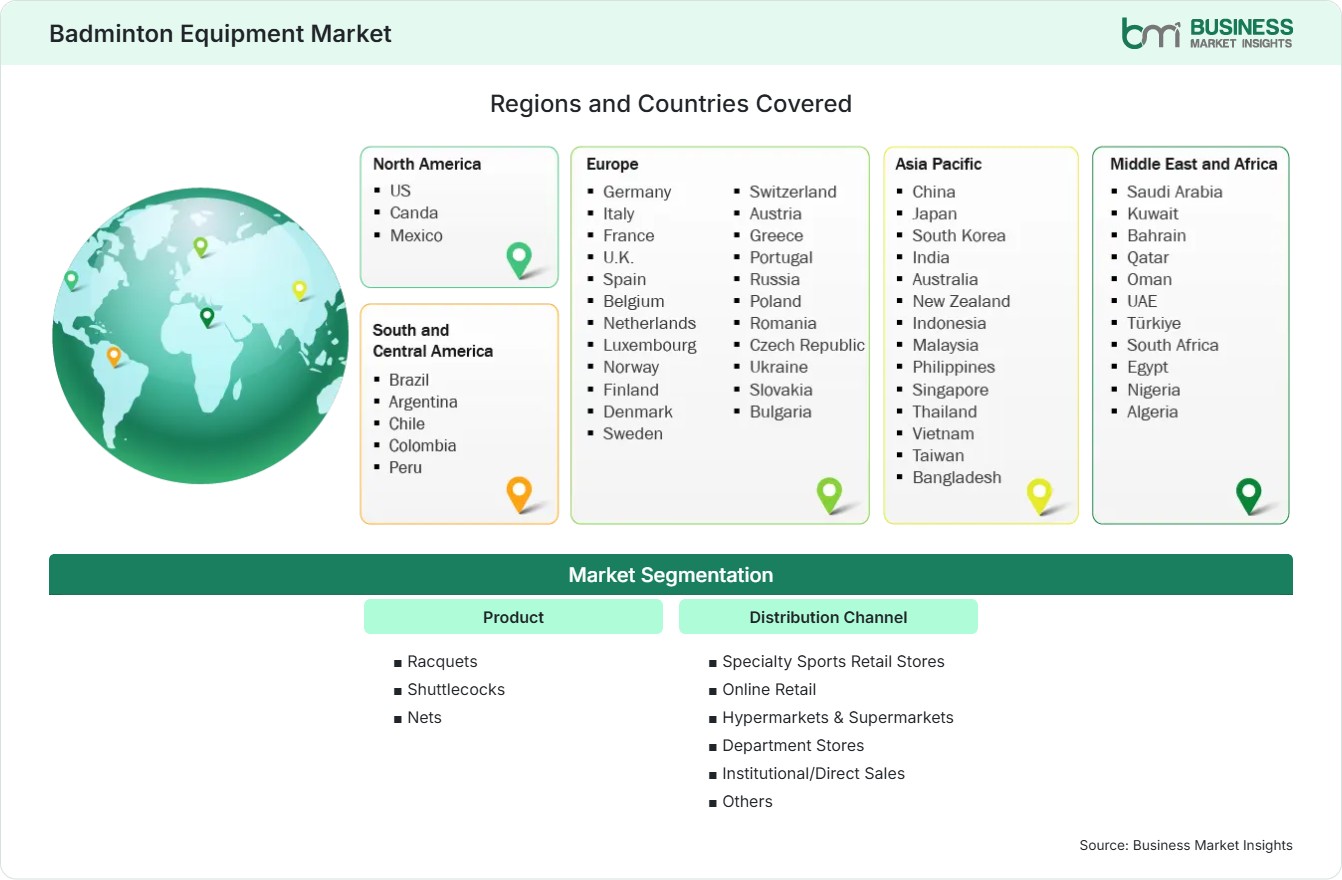Screen dimensions: 1342x880
Task: Click 'Taiwan' in Asia Pacific list
Action: click(x=938, y=456)
